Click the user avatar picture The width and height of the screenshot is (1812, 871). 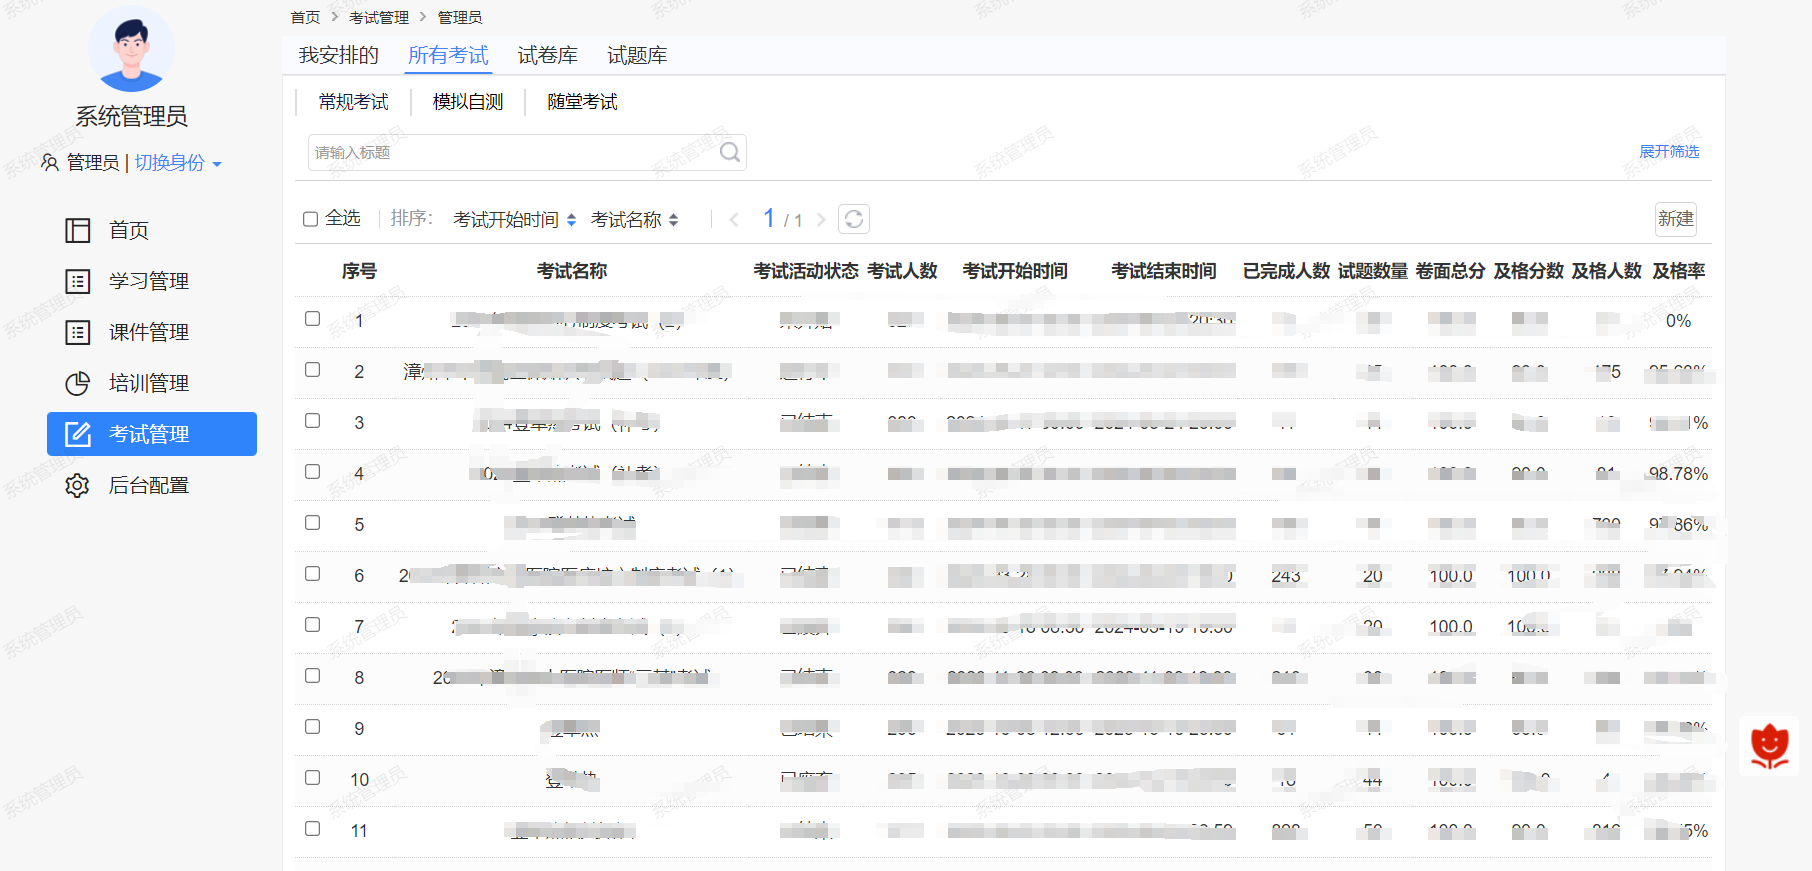[x=131, y=50]
